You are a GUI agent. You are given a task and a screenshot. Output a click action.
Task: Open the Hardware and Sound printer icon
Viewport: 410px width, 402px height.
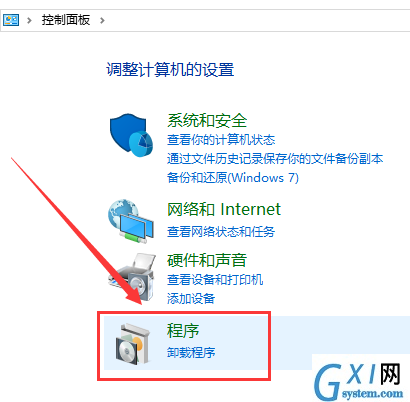pyautogui.click(x=132, y=276)
